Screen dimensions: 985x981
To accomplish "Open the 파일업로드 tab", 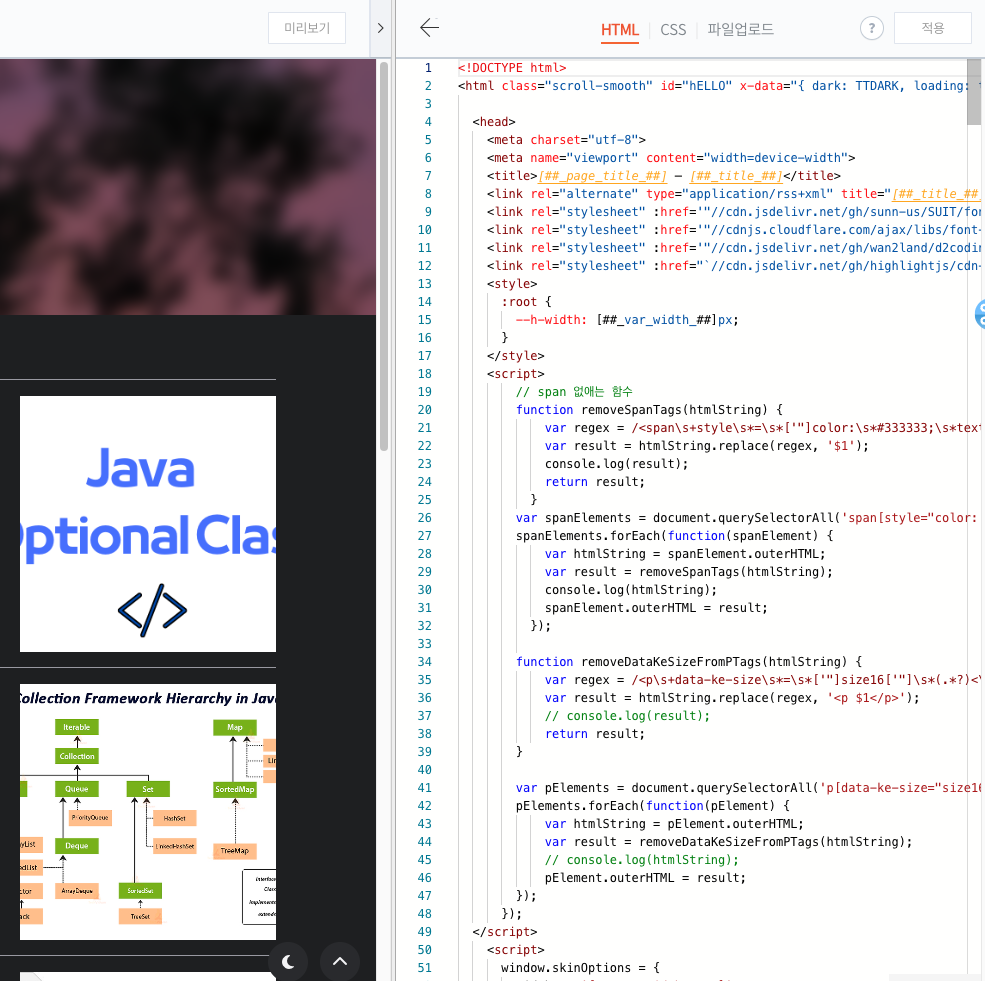I will coord(740,30).
